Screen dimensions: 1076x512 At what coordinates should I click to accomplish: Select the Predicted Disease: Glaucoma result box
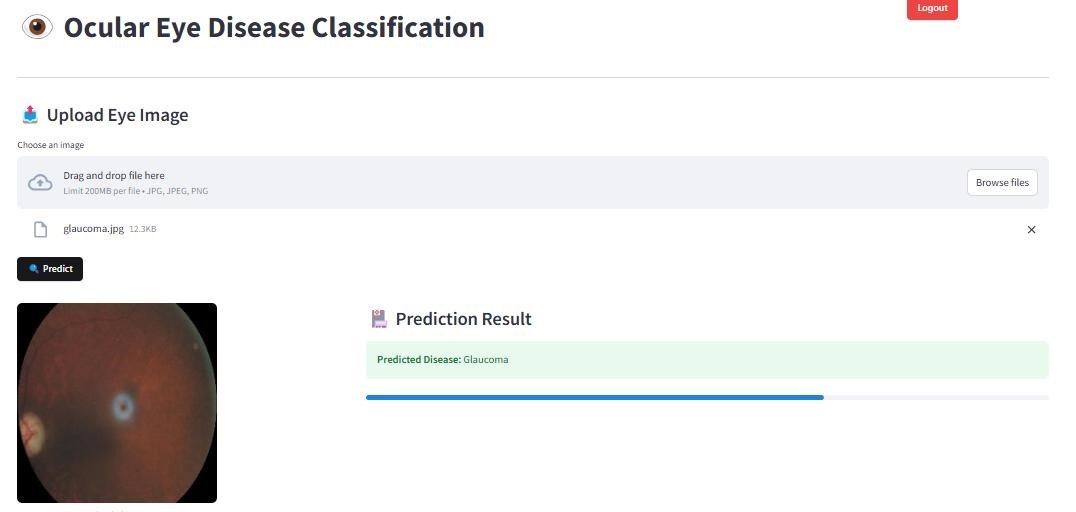point(706,360)
